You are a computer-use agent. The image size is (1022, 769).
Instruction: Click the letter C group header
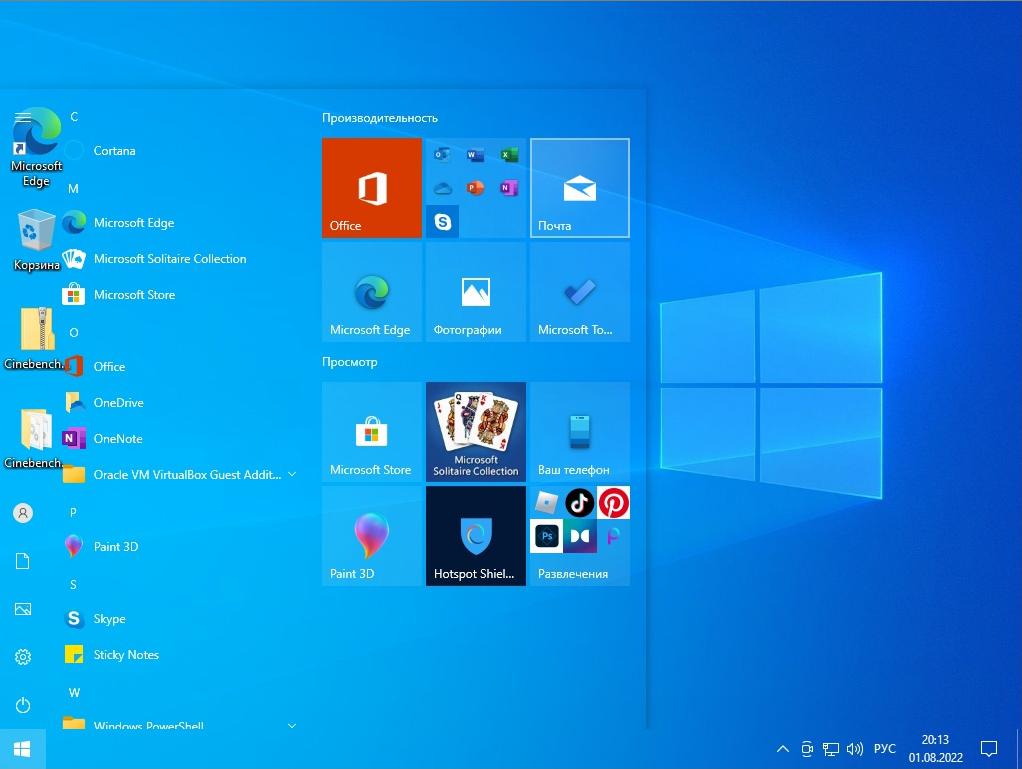click(74, 117)
